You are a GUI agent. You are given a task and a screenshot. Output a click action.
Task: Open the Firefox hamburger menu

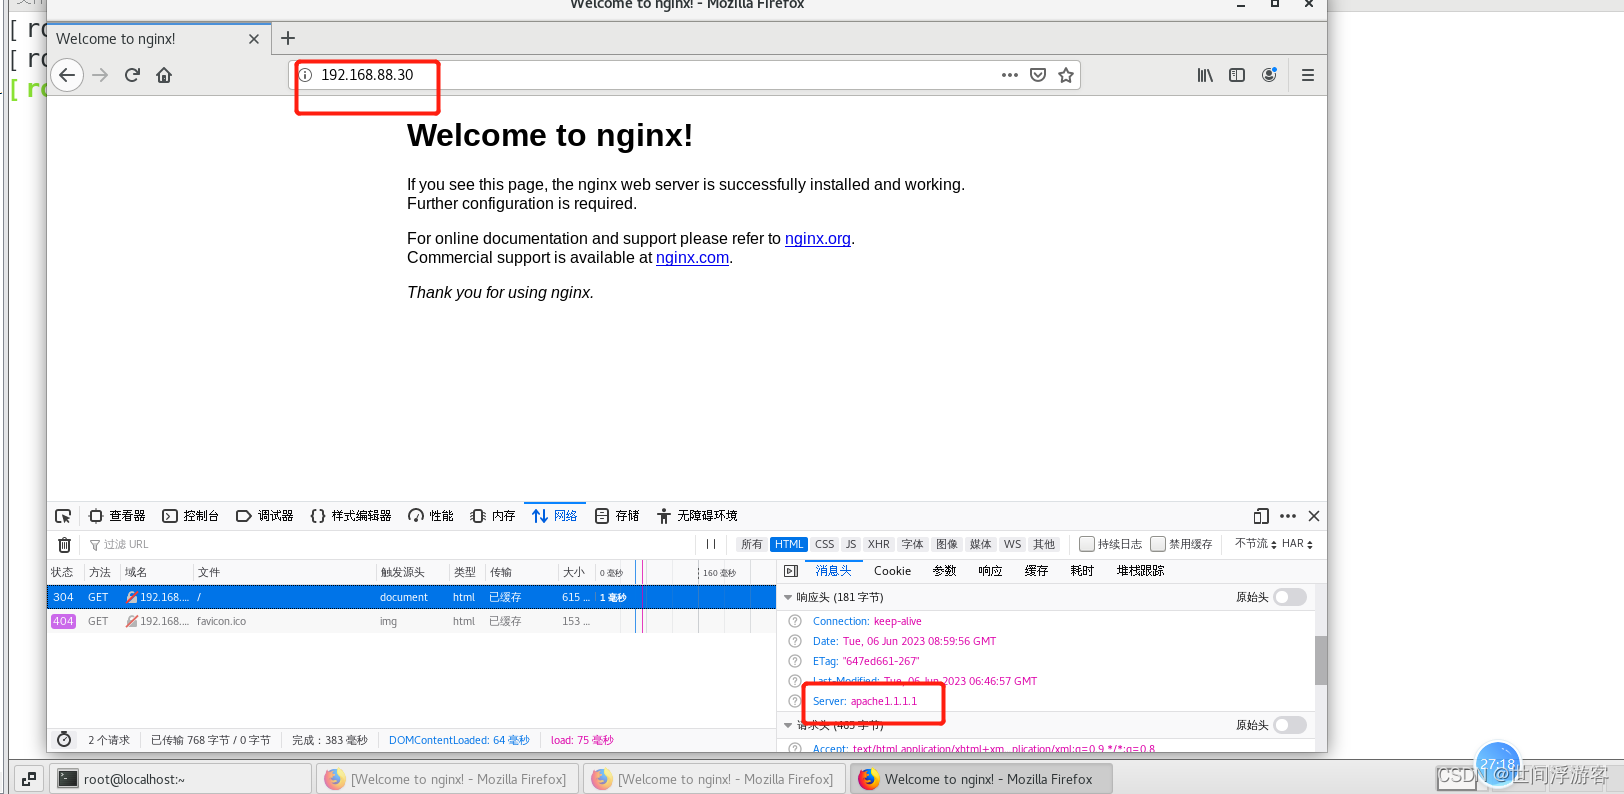[x=1308, y=75]
